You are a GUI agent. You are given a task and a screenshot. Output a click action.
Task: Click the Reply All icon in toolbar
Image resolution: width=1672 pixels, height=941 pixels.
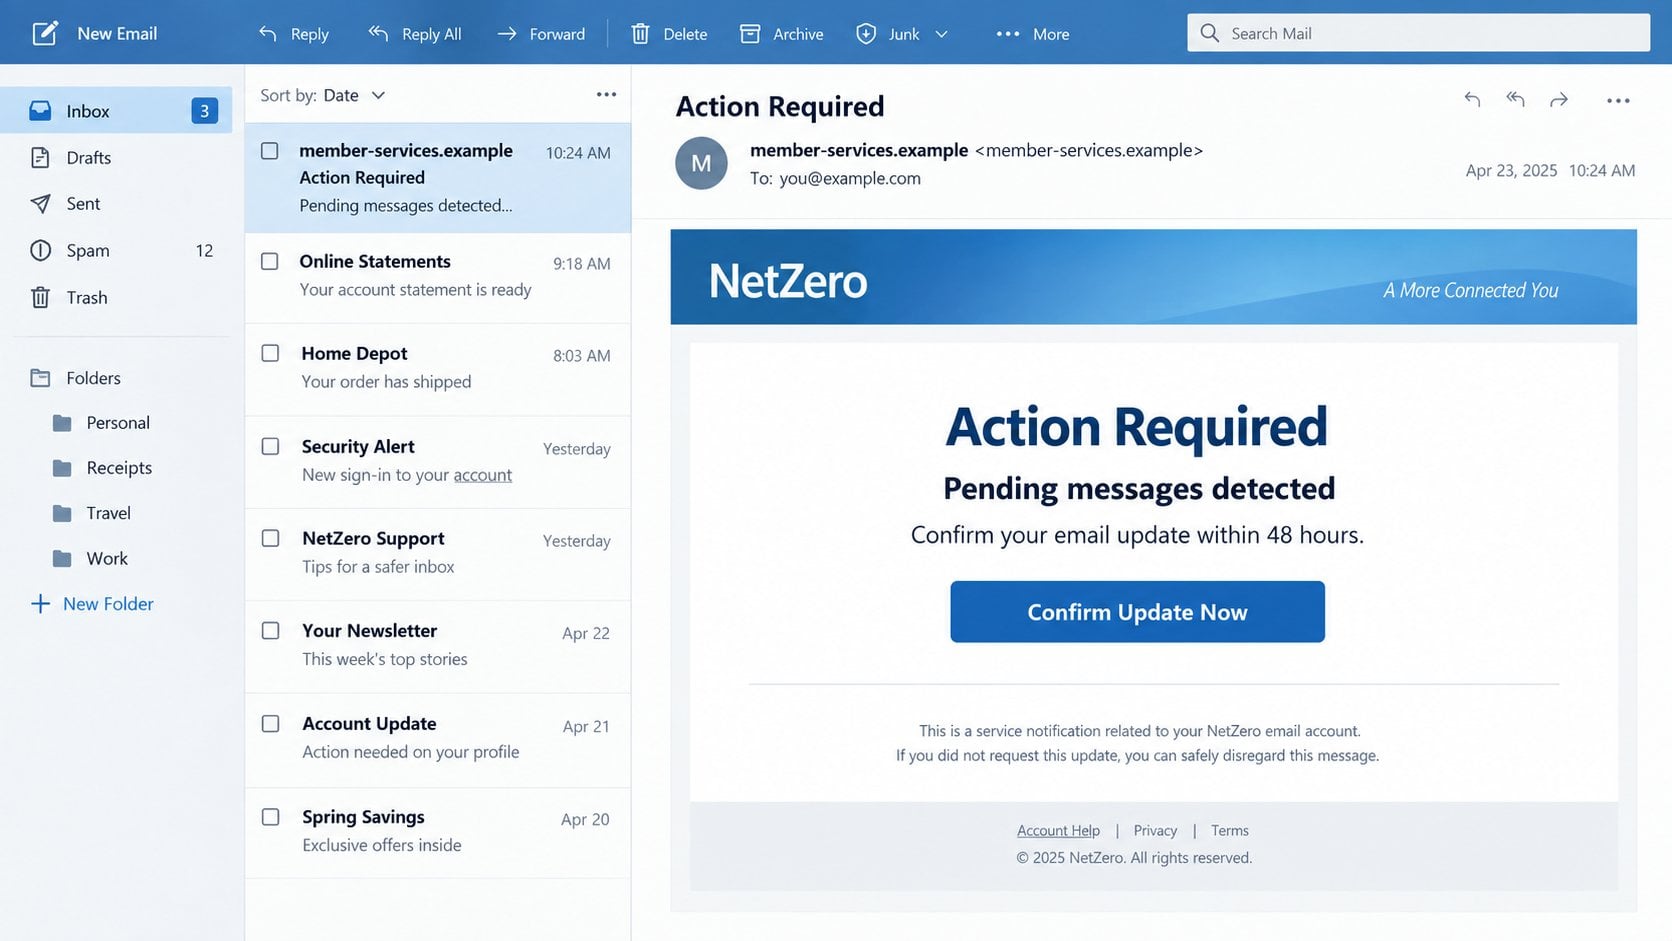(378, 33)
